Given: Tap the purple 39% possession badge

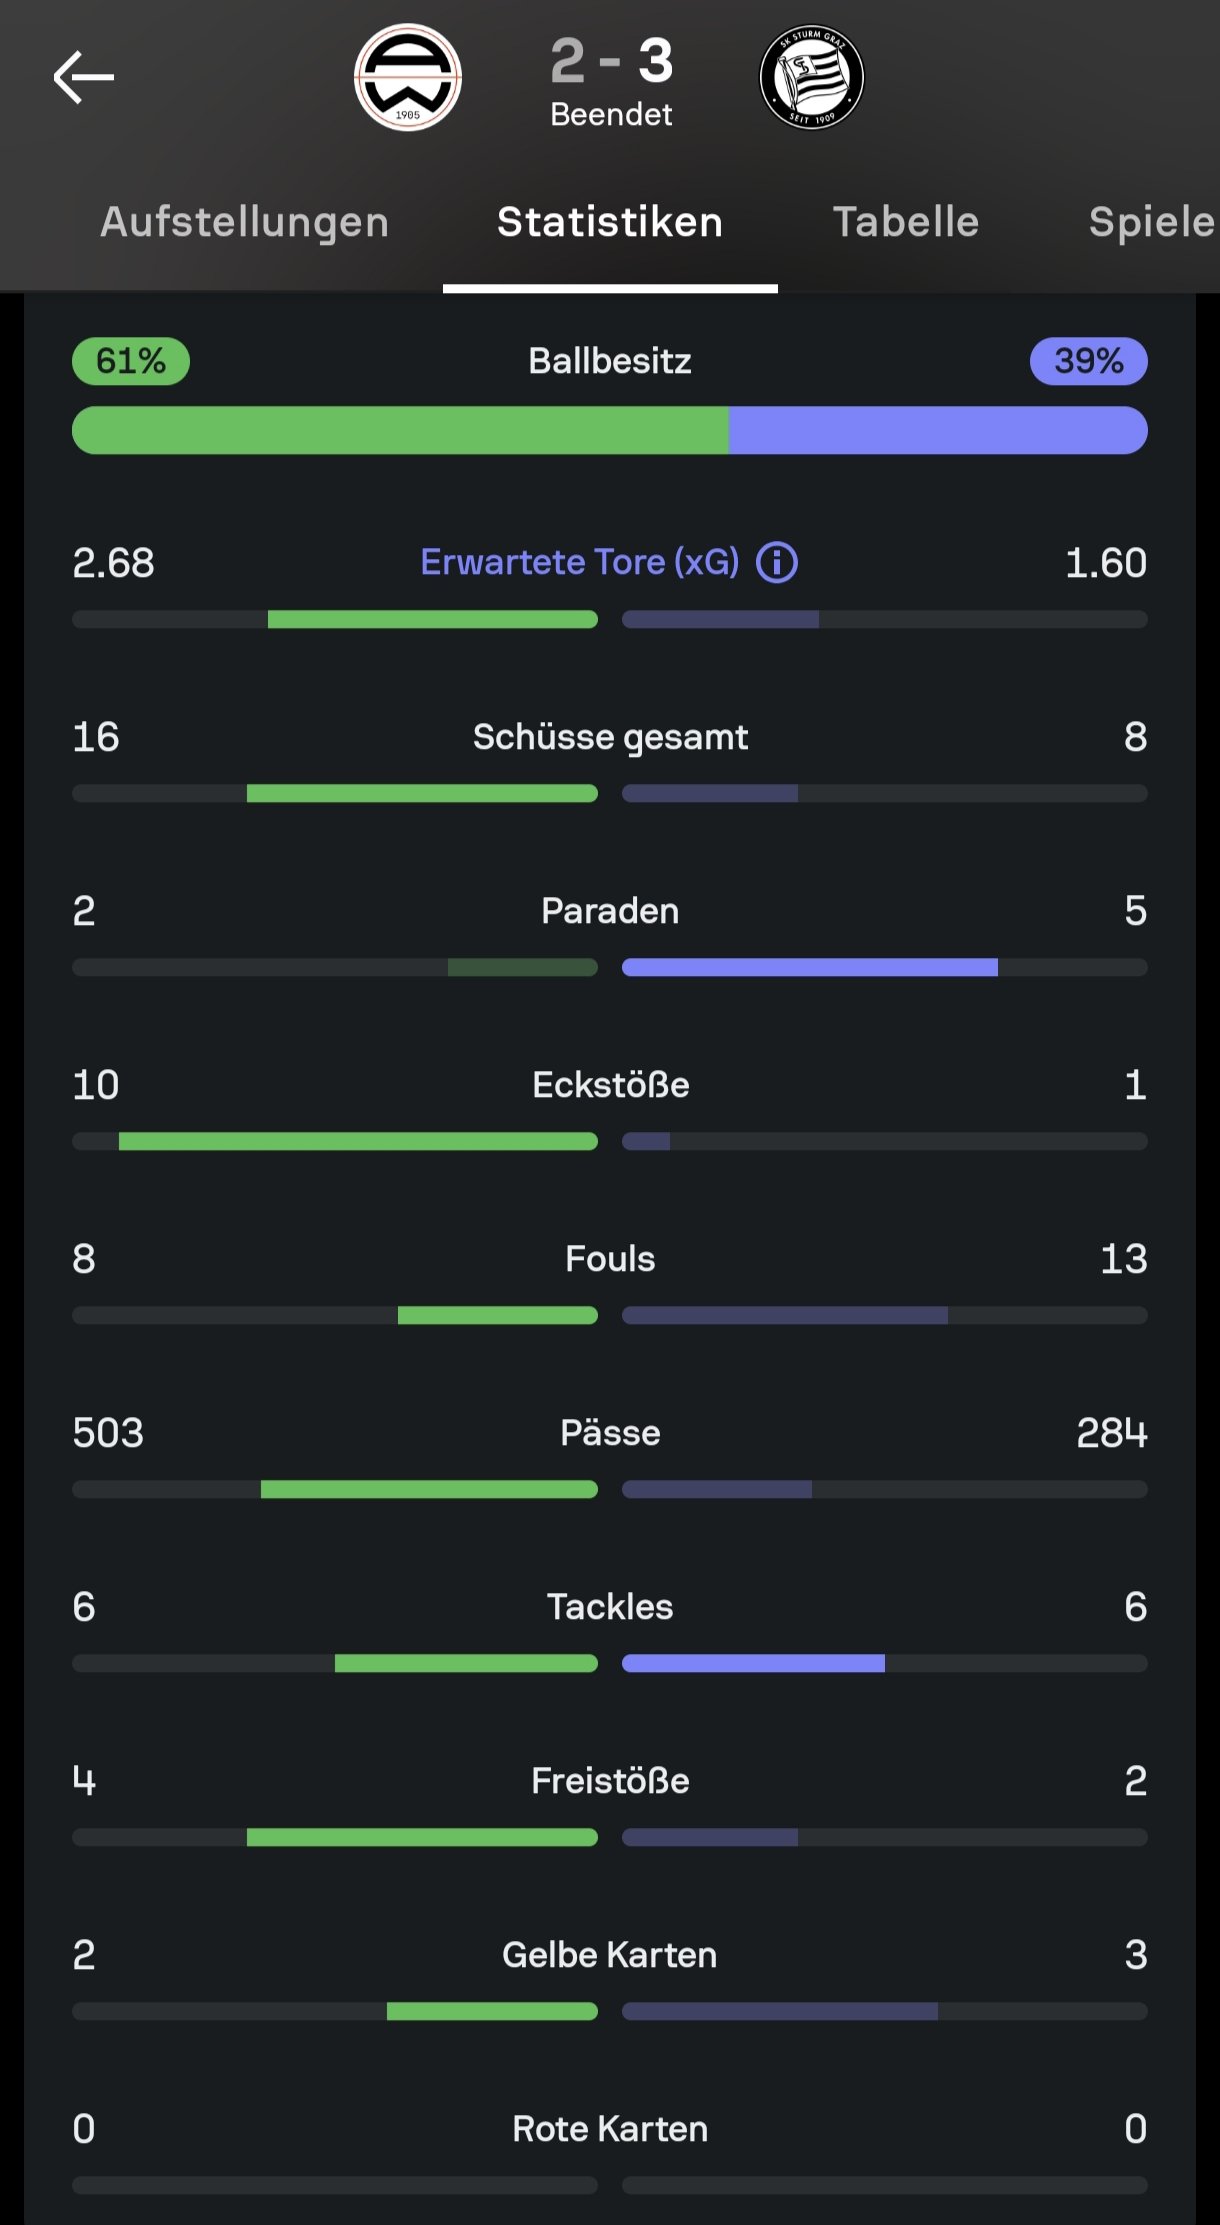Looking at the screenshot, I should (x=1089, y=361).
